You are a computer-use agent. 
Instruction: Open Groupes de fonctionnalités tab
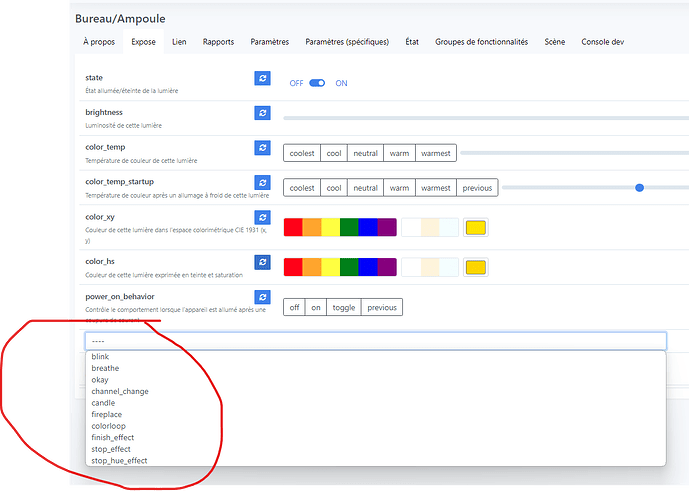(482, 42)
